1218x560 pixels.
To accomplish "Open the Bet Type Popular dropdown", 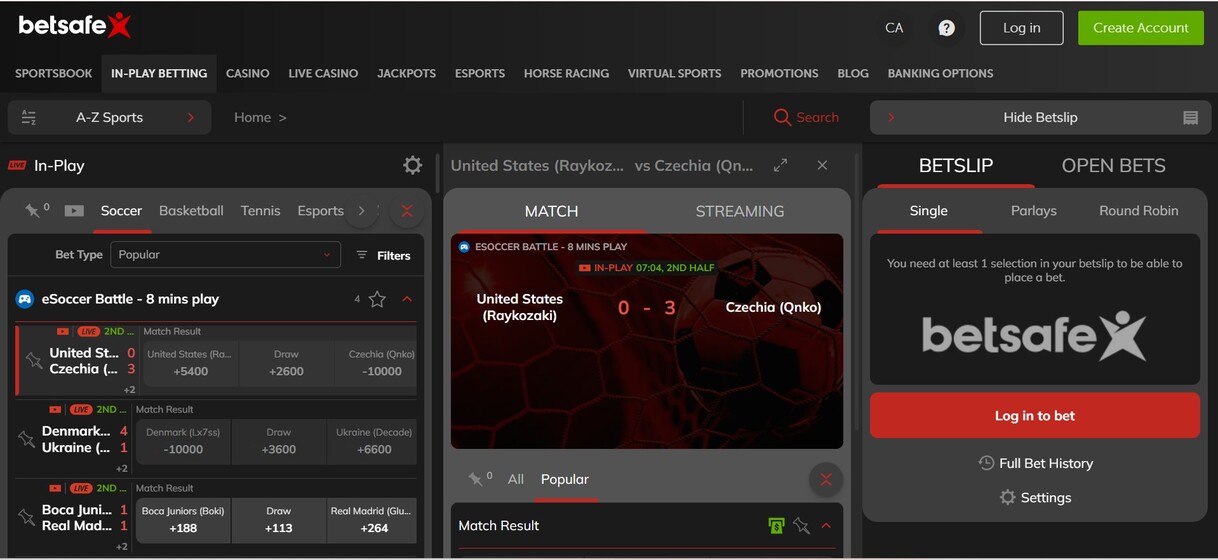I will click(225, 255).
